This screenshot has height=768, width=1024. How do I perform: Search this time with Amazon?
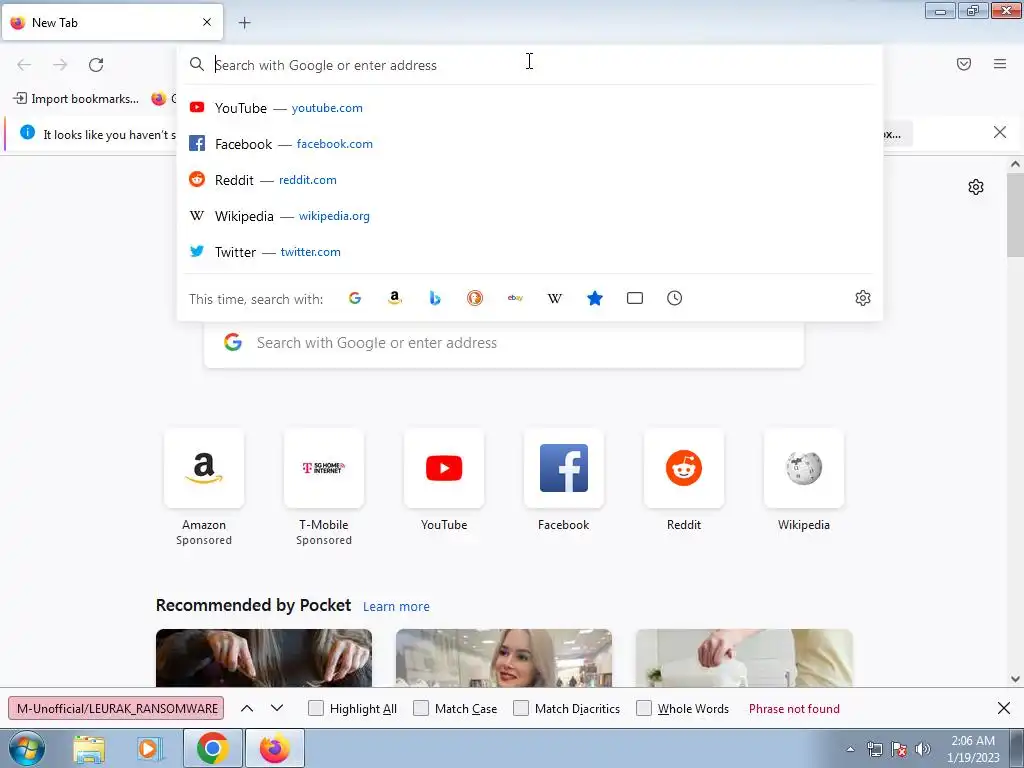pos(394,298)
